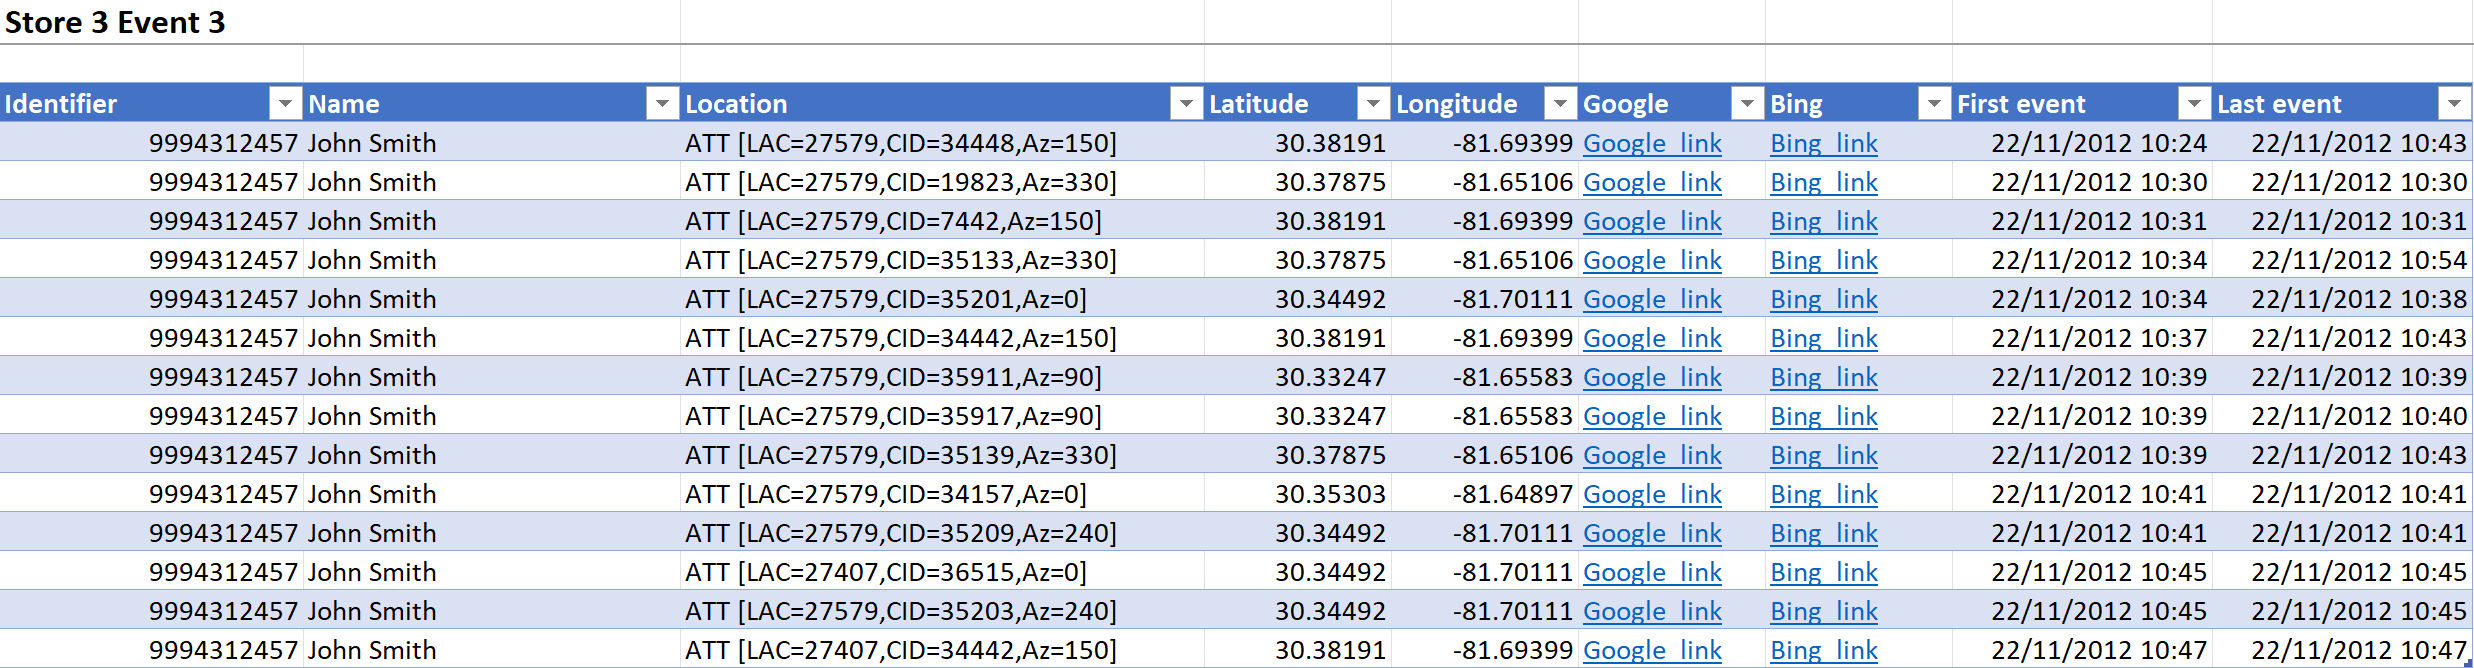Click the Longitude column filter arrow

pos(1560,103)
